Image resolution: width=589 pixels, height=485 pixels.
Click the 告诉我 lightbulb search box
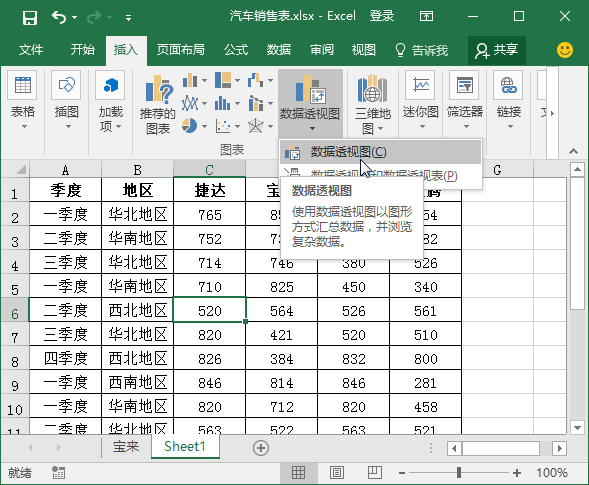(x=421, y=50)
